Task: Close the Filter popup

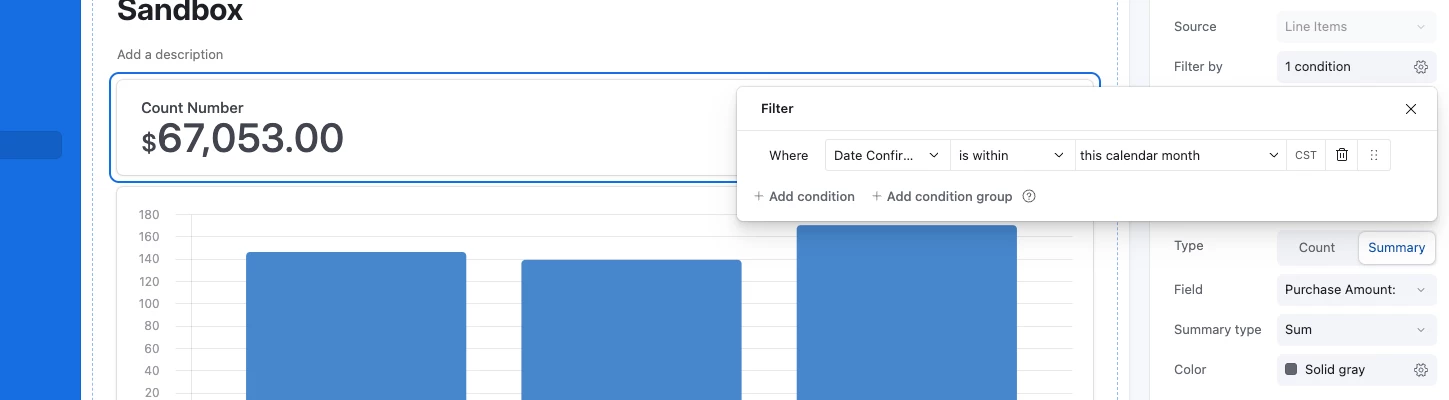Action: [1411, 109]
